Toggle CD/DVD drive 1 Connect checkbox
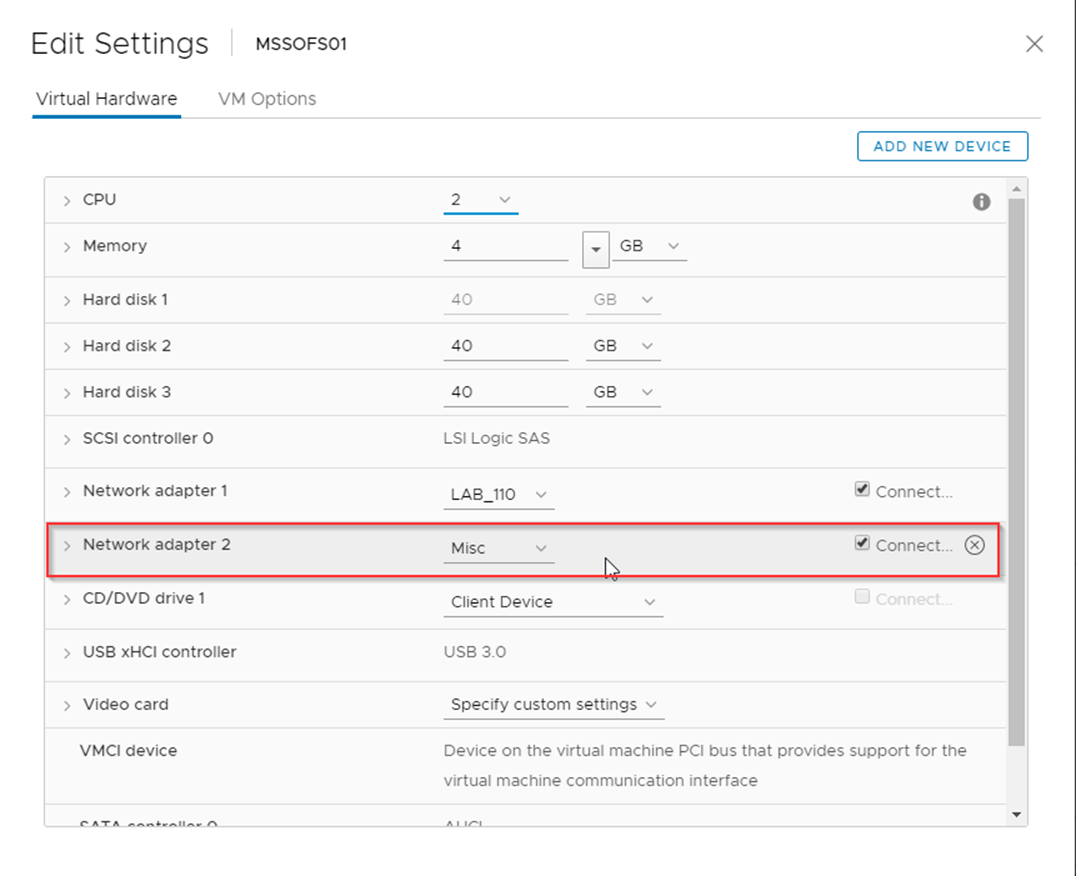The width and height of the screenshot is (1076, 876). coord(862,597)
